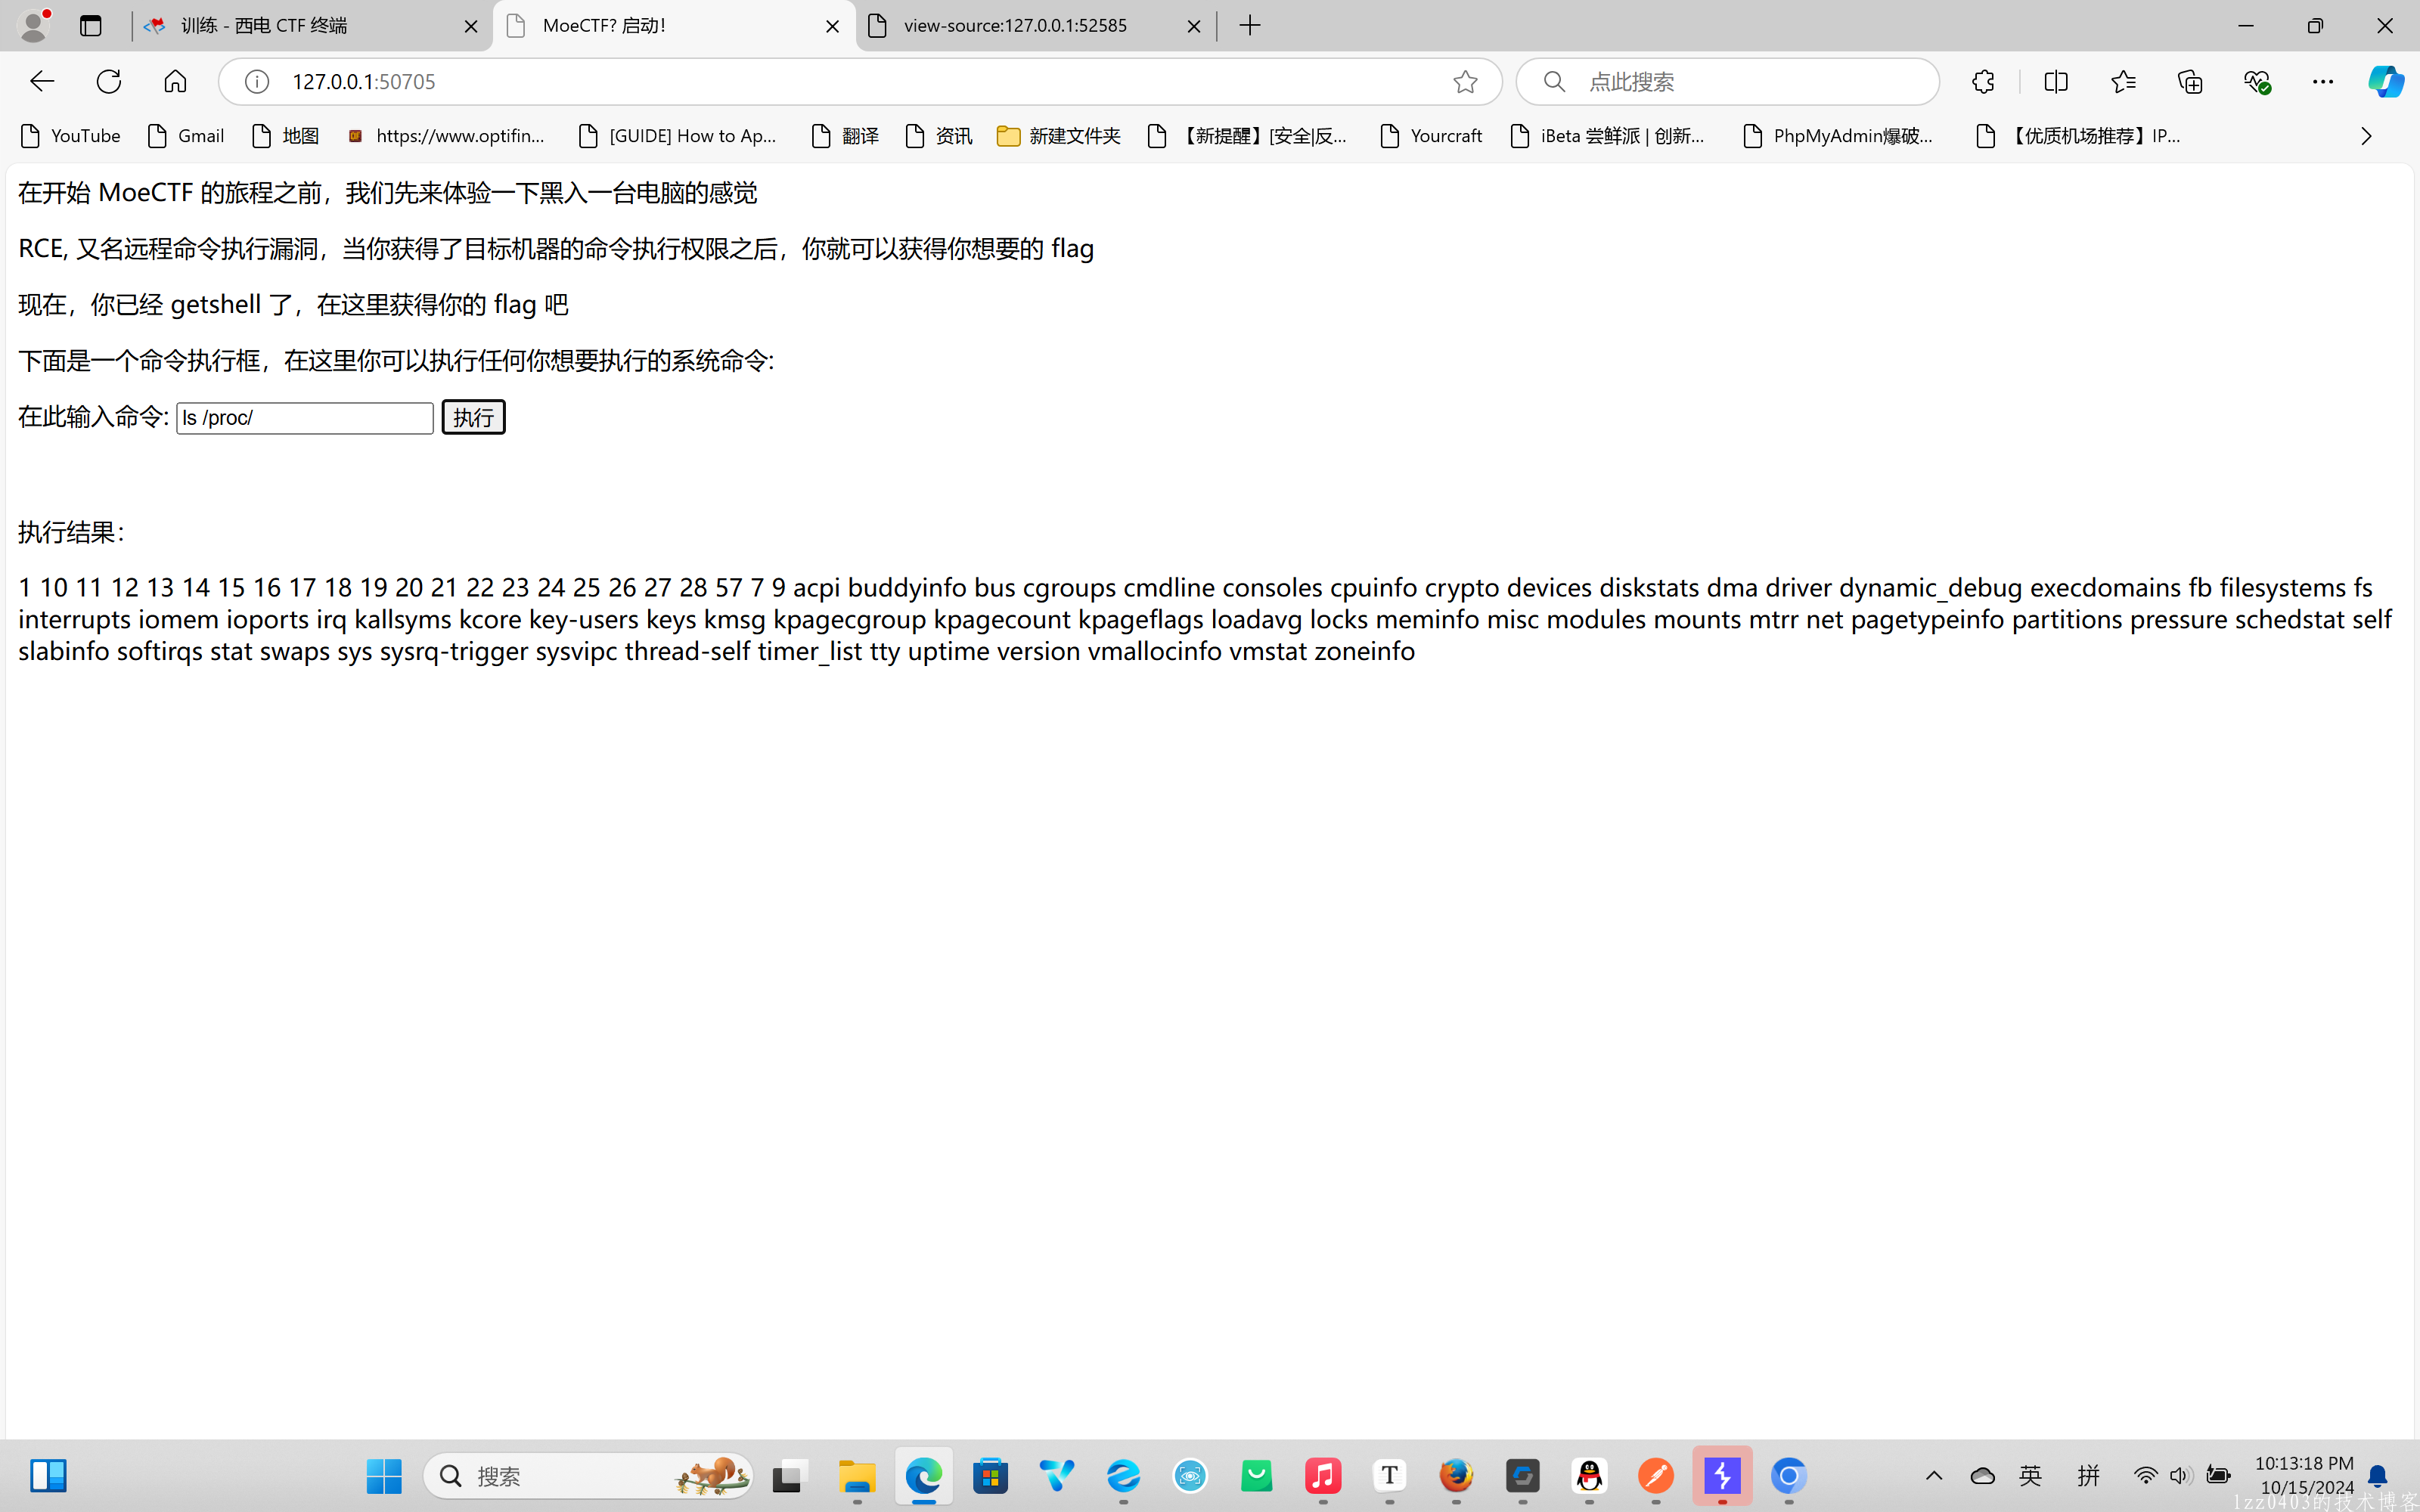Viewport: 2420px width, 1512px height.
Task: Switch input language 英 indicator
Action: tap(2030, 1475)
